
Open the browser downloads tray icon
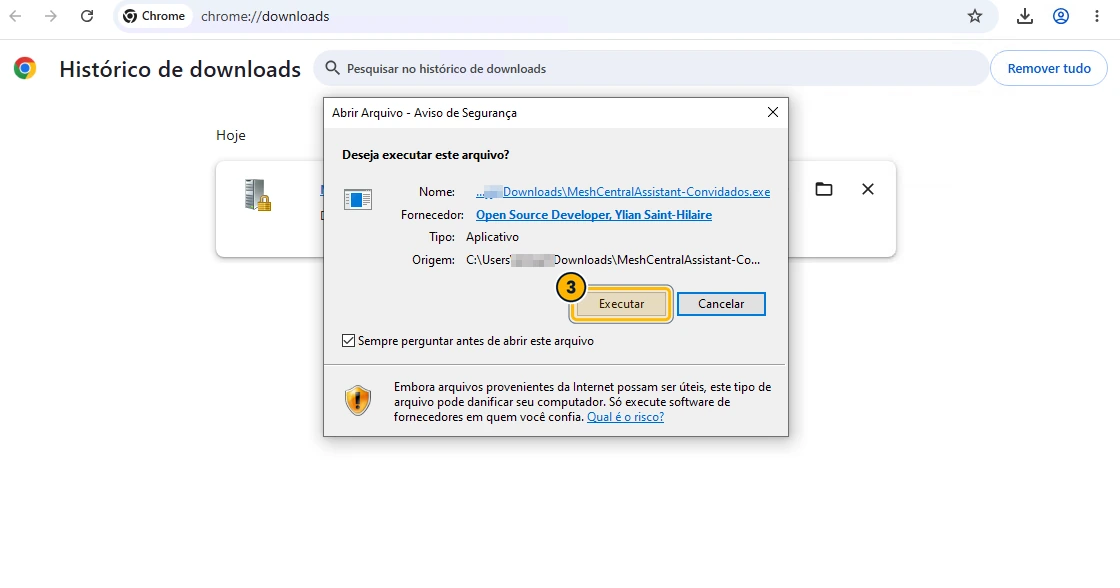1024,16
